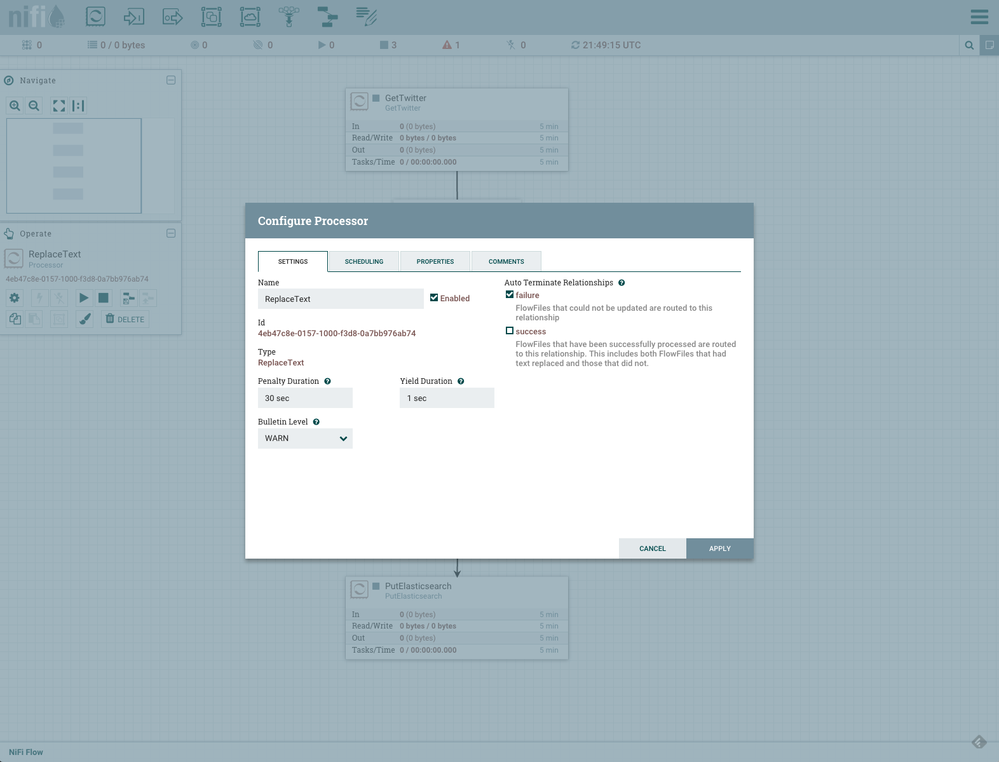Click the Penalty Duration field
Image resolution: width=999 pixels, height=762 pixels.
pos(305,398)
